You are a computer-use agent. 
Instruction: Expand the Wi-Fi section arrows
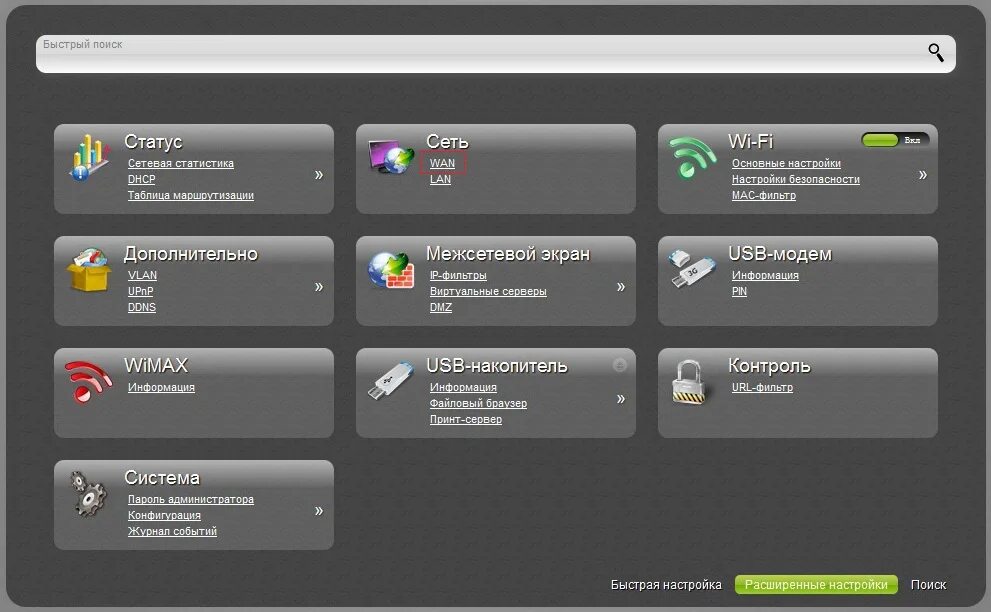click(923, 174)
